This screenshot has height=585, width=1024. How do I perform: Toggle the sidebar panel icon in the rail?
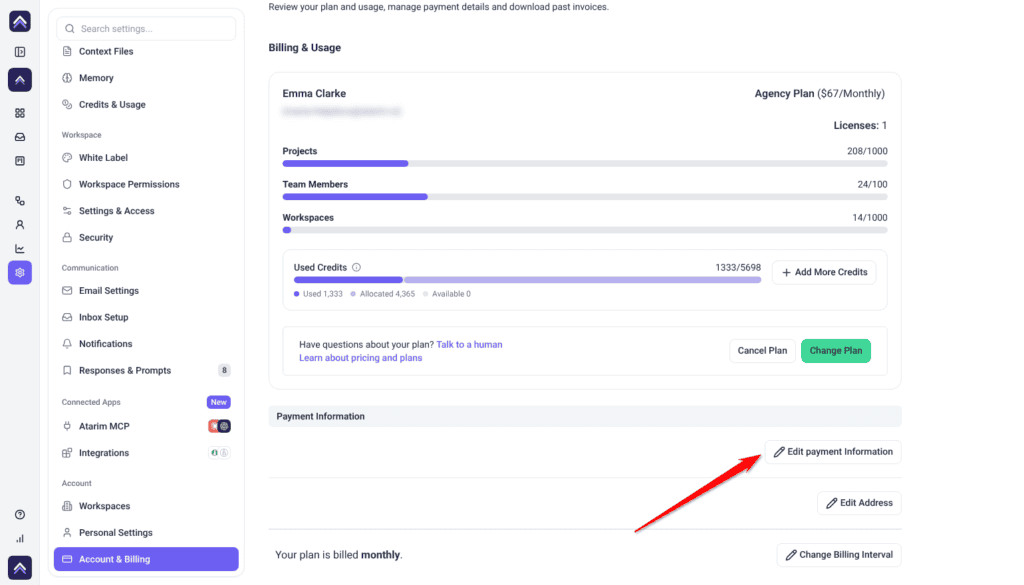click(20, 52)
